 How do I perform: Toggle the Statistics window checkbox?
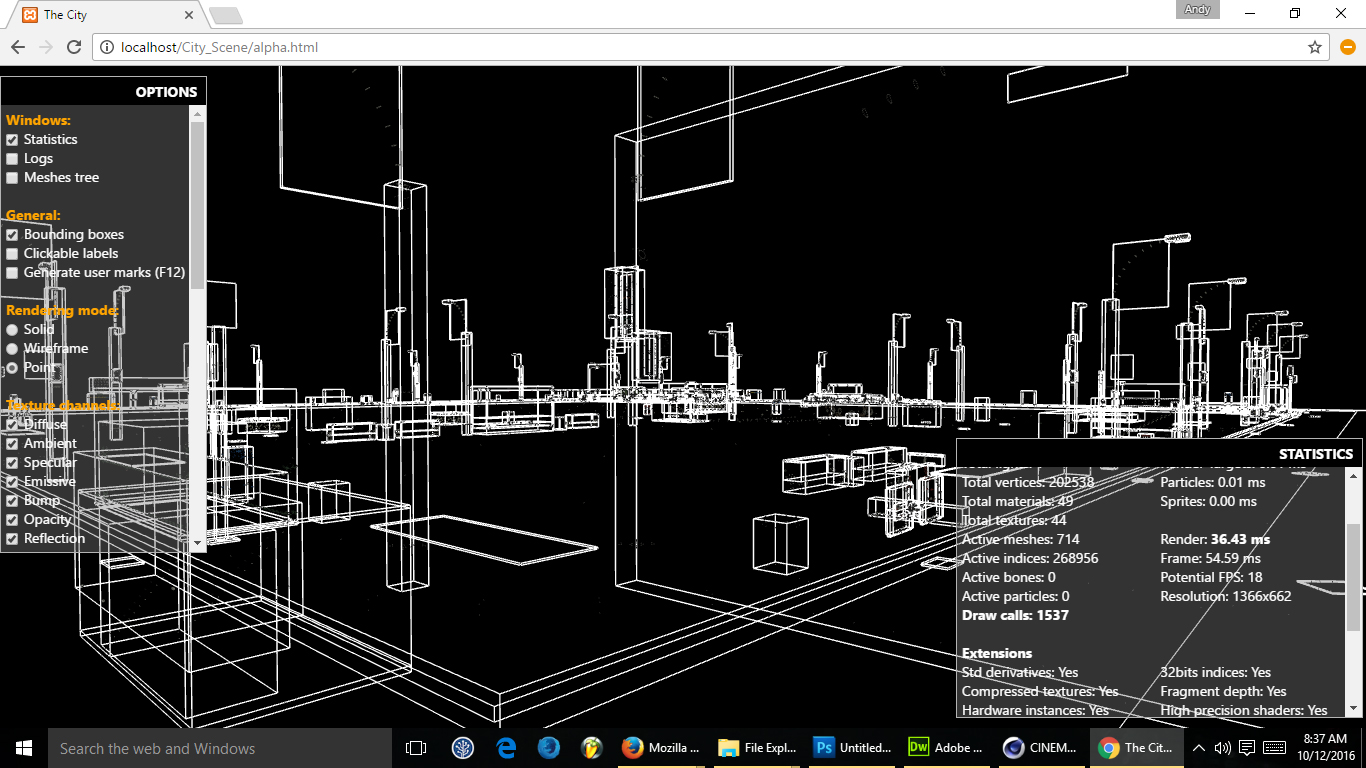(x=13, y=140)
